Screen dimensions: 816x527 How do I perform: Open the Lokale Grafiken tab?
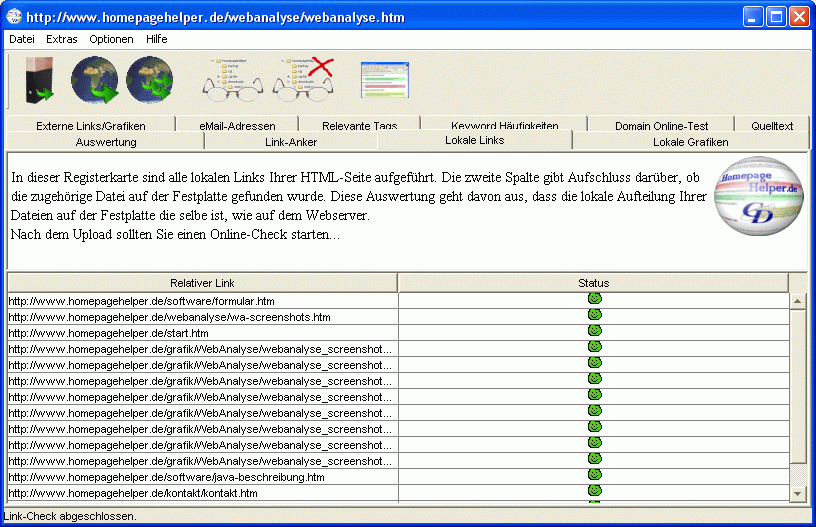point(690,142)
